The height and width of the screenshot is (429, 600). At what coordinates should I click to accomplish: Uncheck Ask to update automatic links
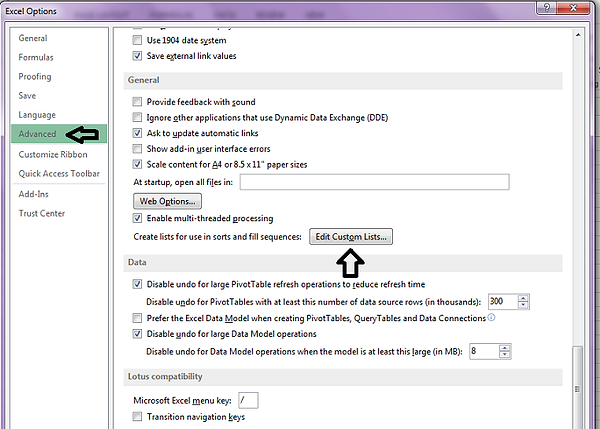(x=137, y=133)
